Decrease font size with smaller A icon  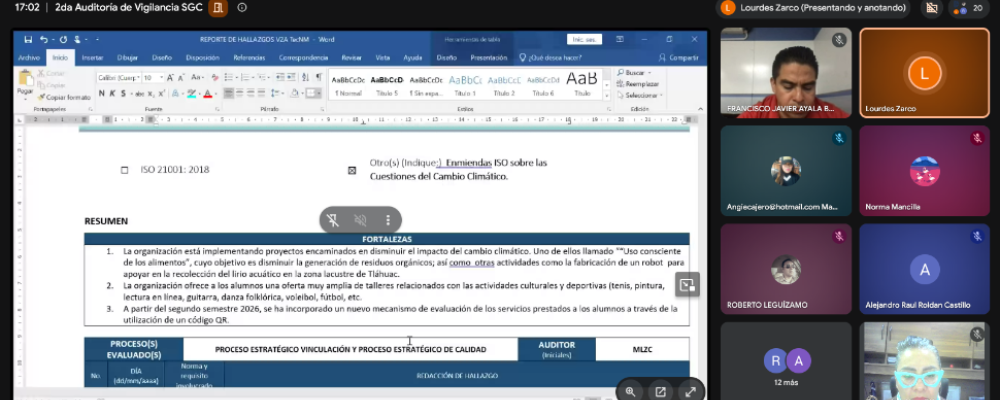coord(181,77)
